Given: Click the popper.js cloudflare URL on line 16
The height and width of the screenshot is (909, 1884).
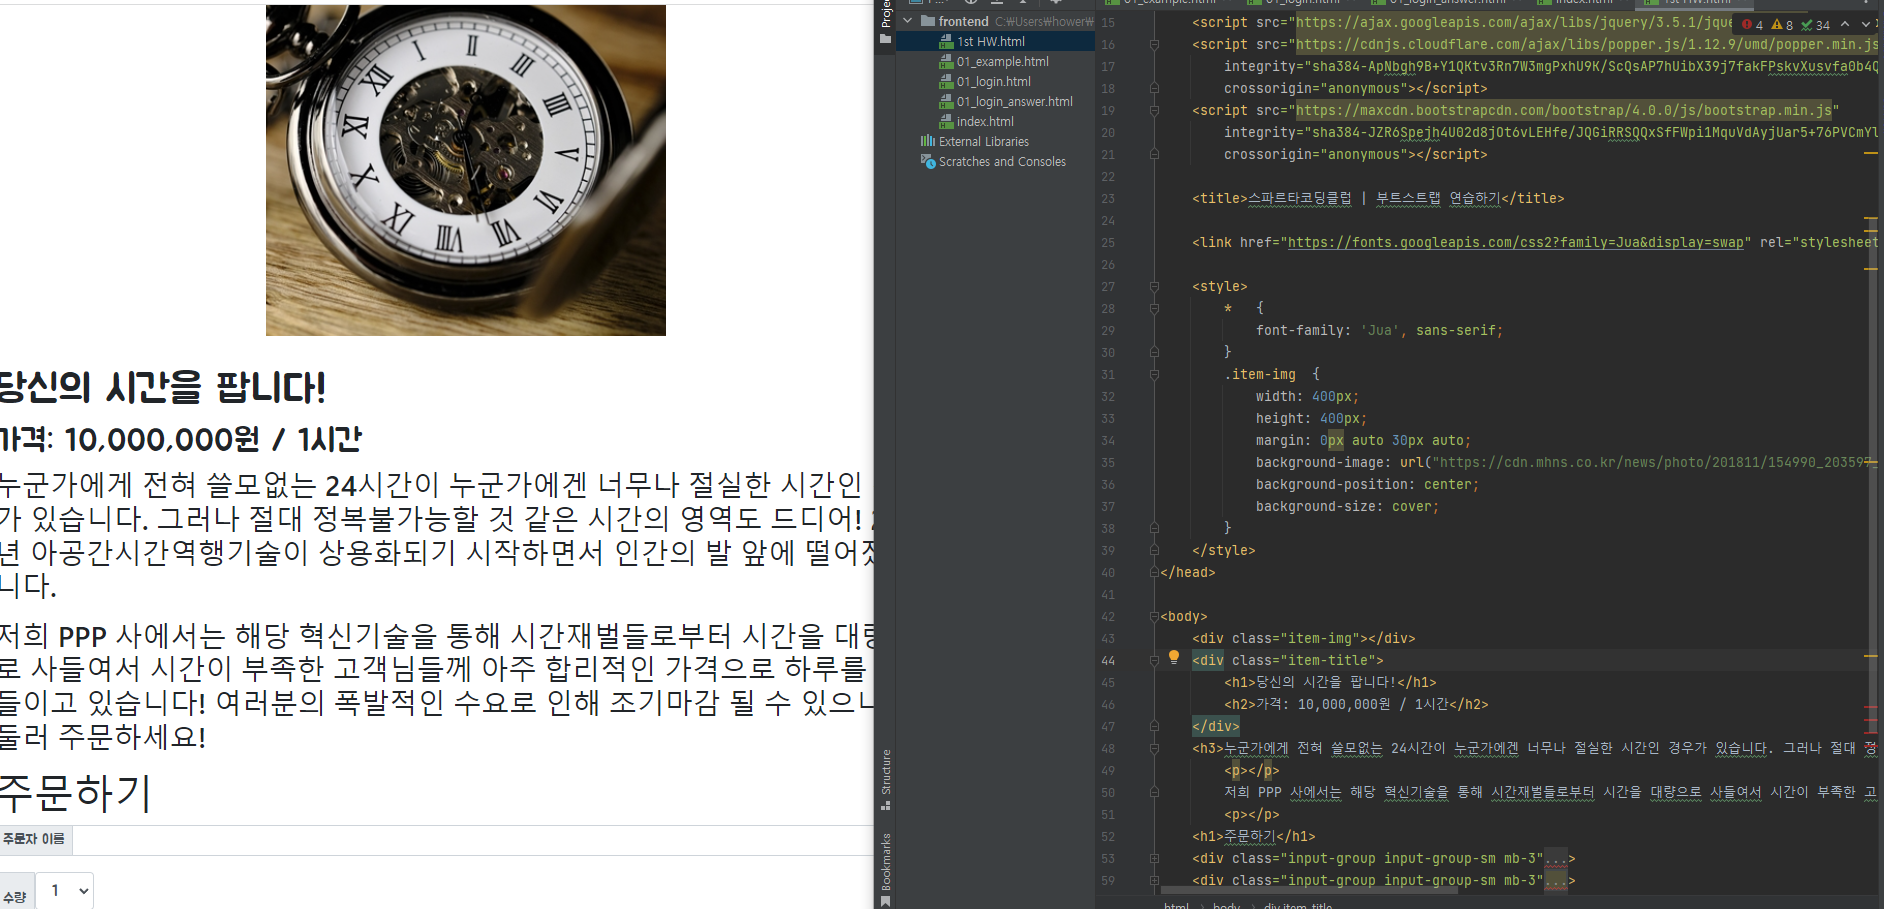Looking at the screenshot, I should pyautogui.click(x=1587, y=45).
